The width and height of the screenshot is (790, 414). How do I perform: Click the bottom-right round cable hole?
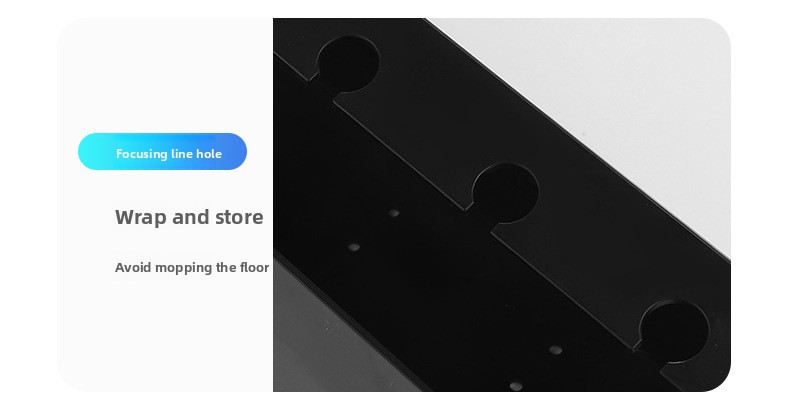[x=674, y=331]
